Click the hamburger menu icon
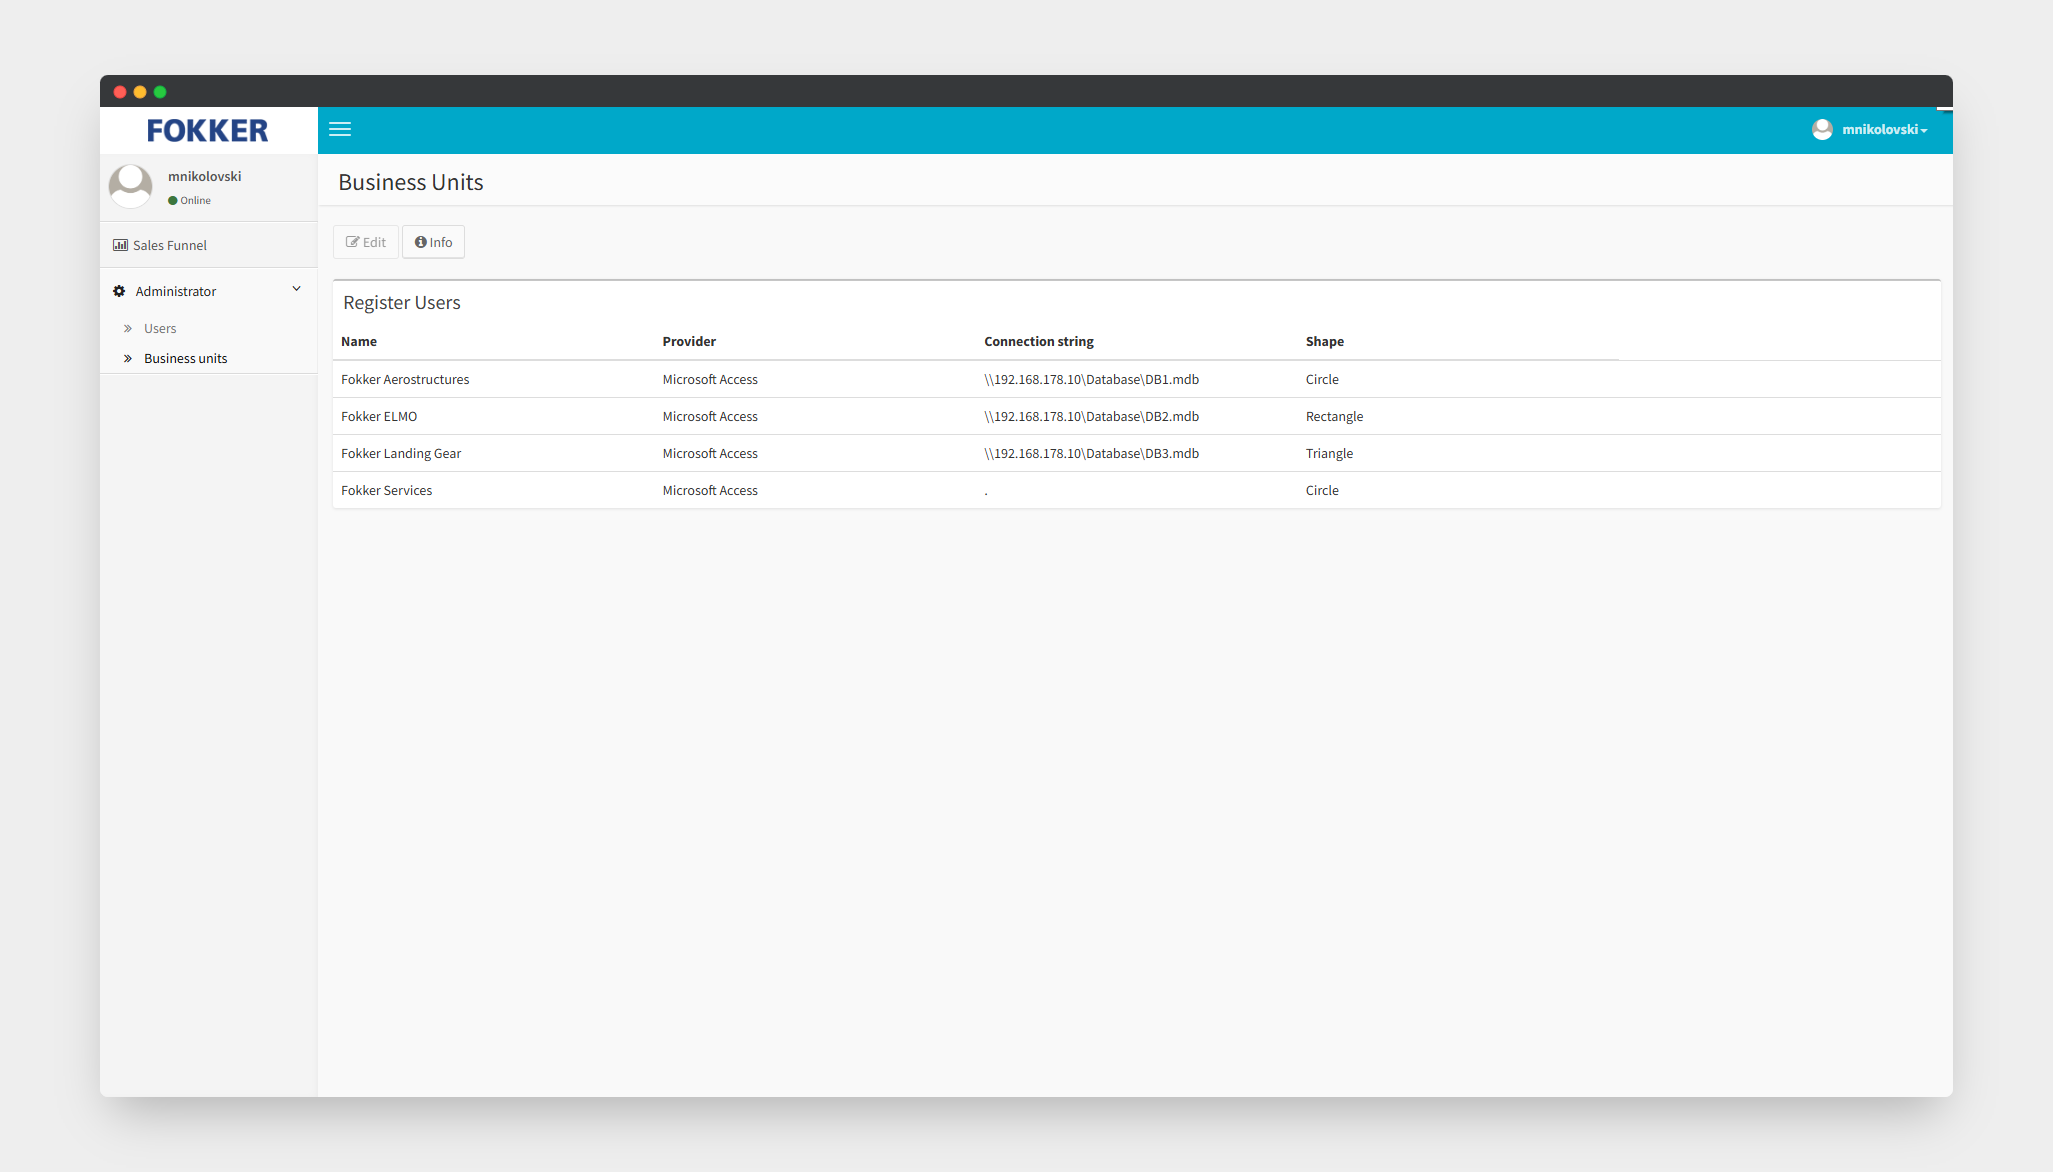Viewport: 2053px width, 1172px height. pos(340,129)
